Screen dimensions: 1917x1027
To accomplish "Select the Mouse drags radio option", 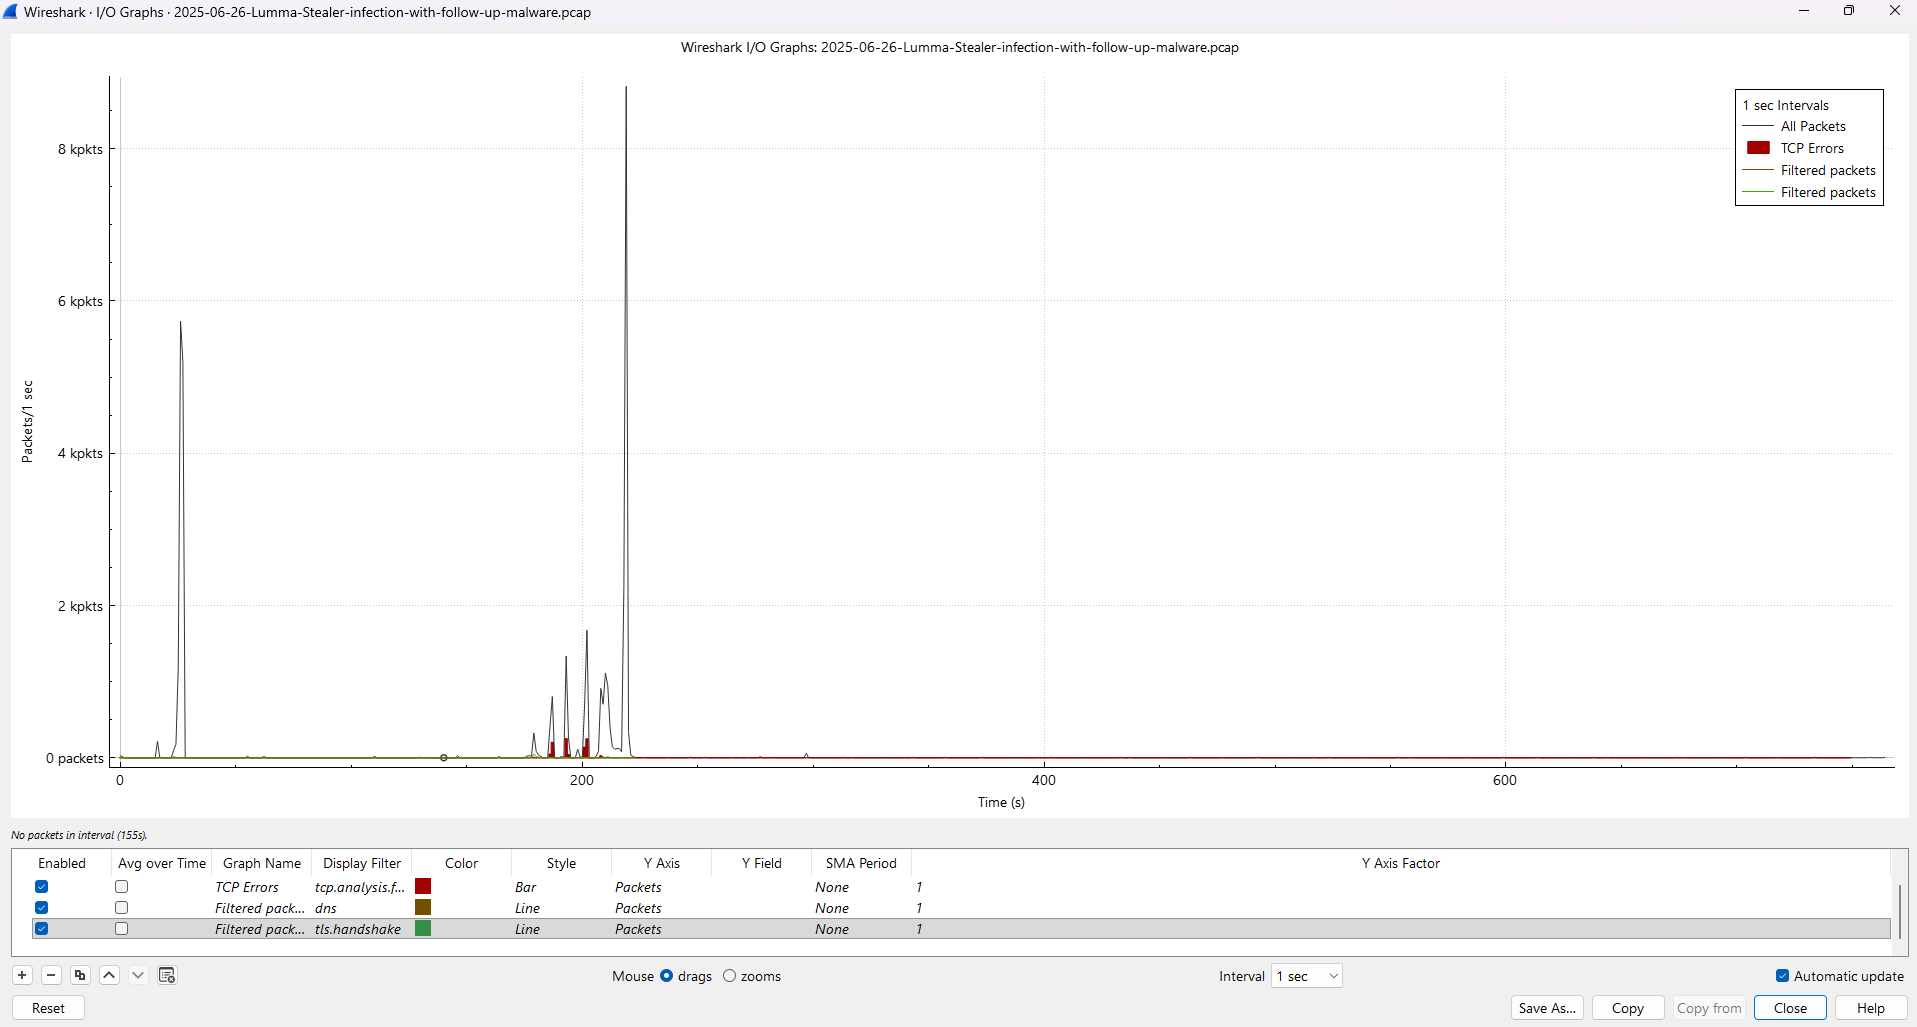I will pyautogui.click(x=666, y=976).
